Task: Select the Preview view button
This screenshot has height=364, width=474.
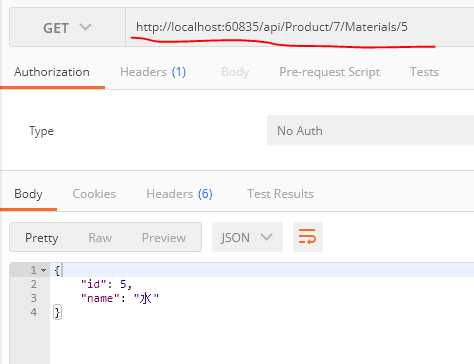Action: pos(164,238)
